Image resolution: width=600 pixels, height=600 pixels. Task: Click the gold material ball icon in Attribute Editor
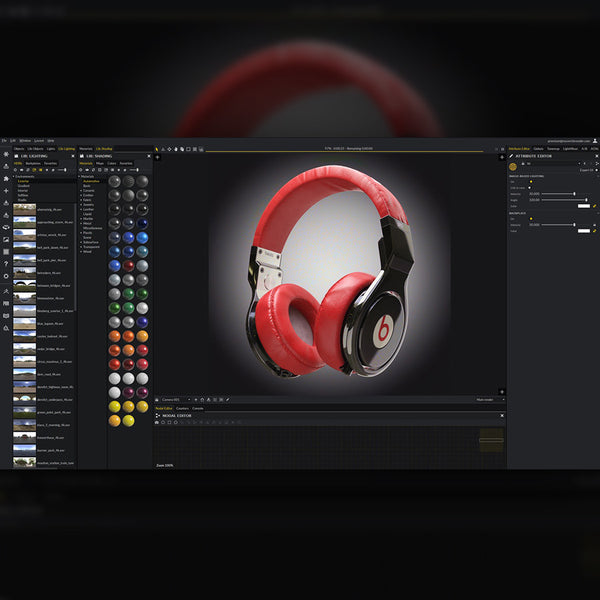click(513, 166)
